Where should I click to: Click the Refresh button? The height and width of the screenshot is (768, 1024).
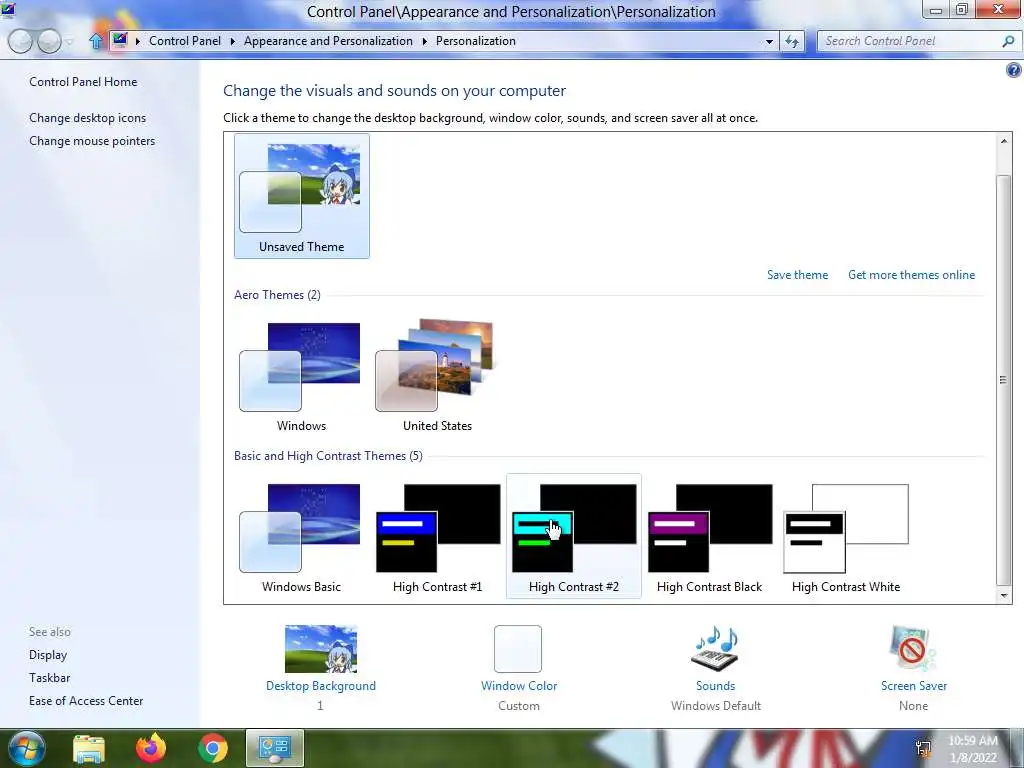coord(792,41)
